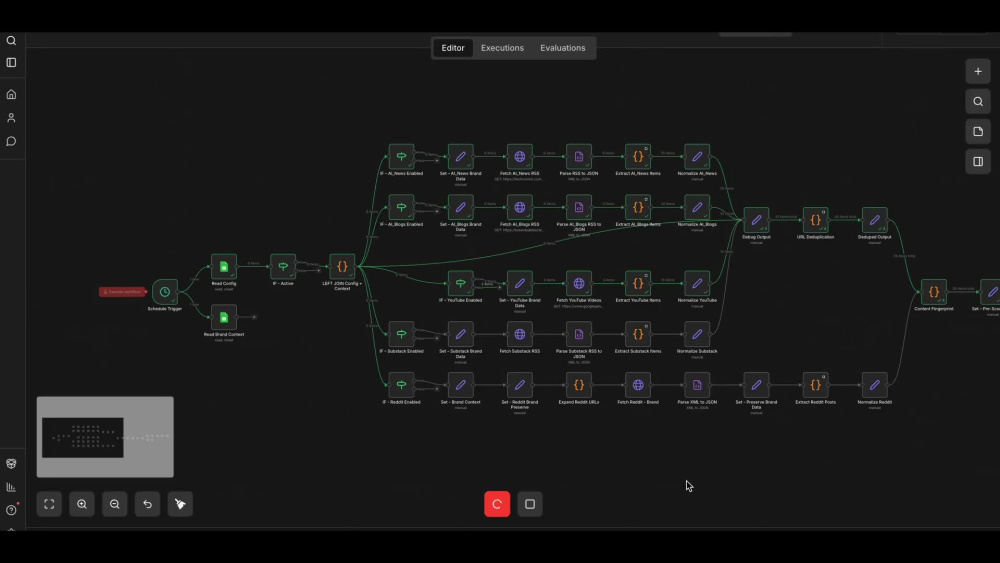Select the Read Brand Context node
1000x563 pixels.
coord(224,317)
